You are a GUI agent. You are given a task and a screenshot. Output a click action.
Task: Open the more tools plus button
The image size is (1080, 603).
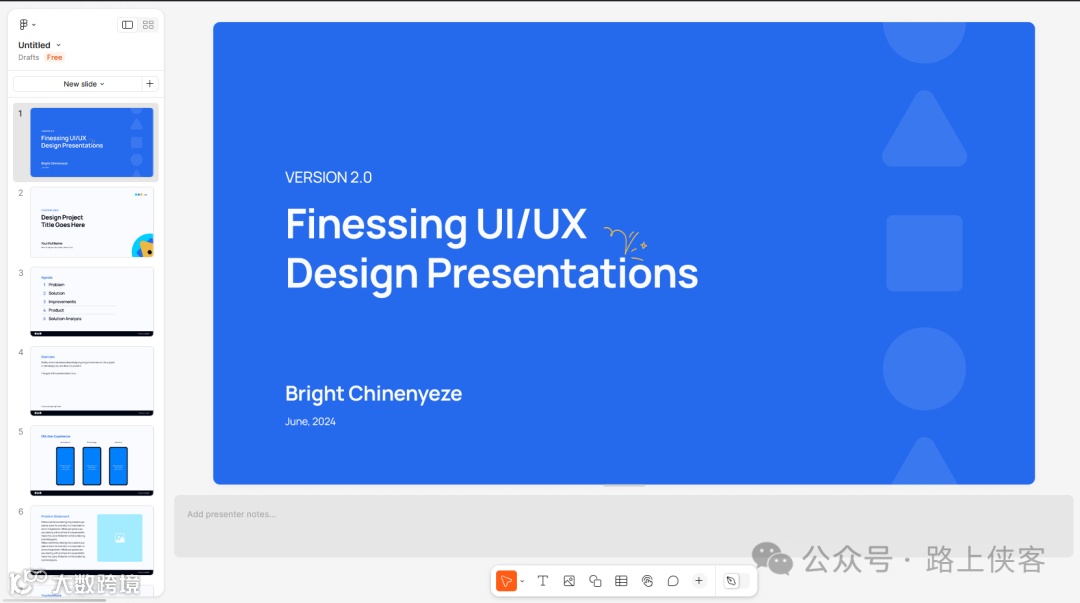(x=699, y=581)
